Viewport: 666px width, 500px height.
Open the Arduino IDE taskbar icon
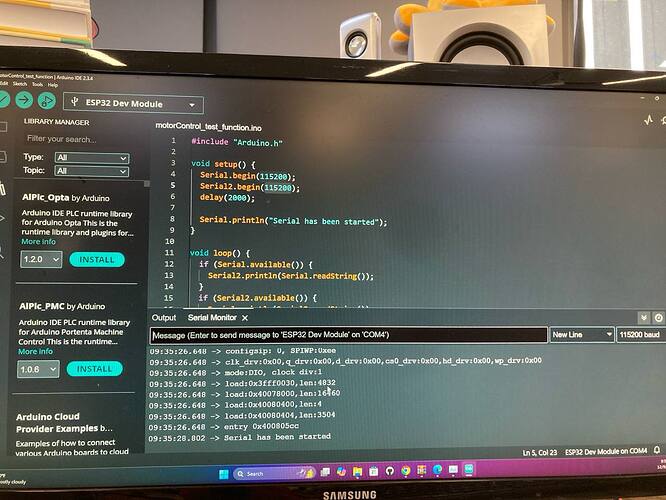point(469,469)
